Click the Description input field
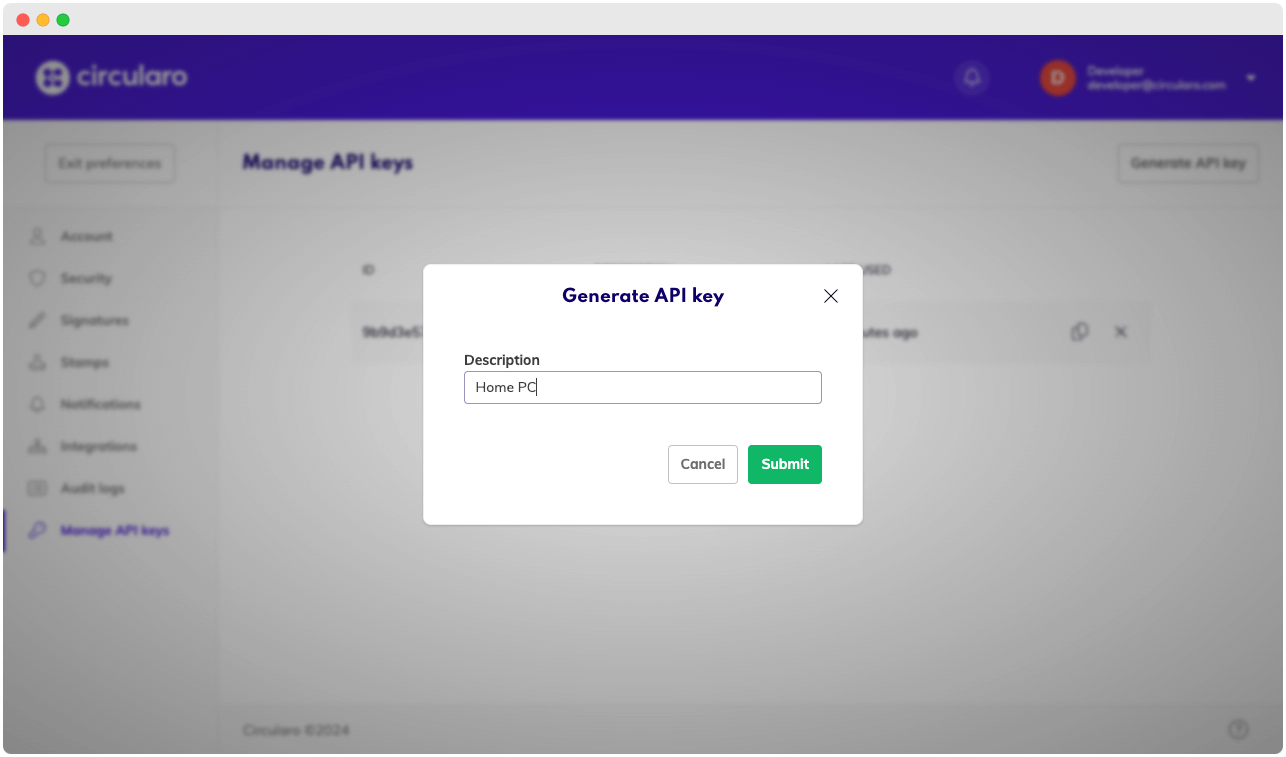Image resolution: width=1286 pixels, height=757 pixels. point(643,387)
